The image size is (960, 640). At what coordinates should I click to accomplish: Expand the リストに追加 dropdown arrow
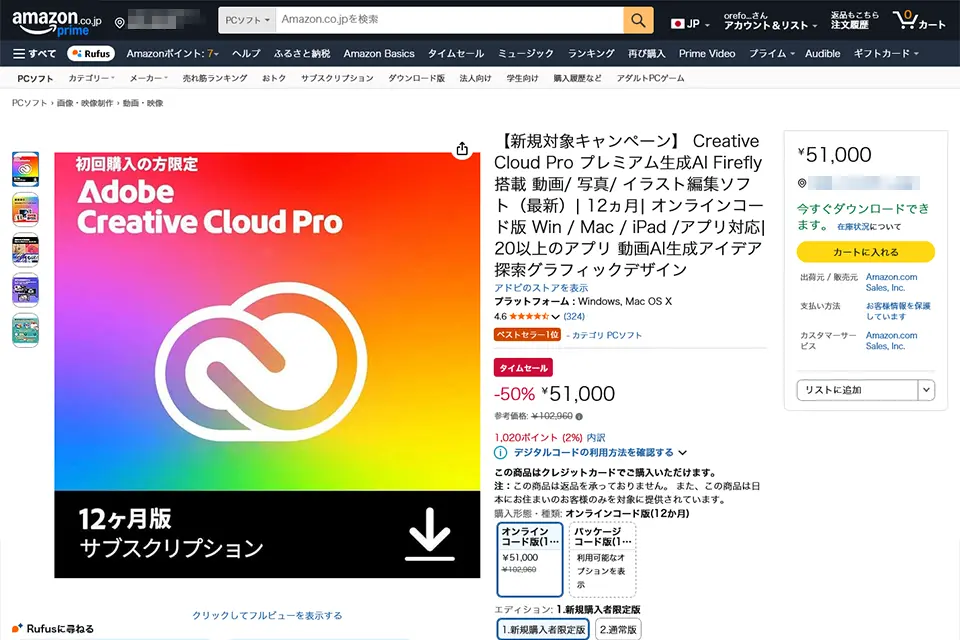[925, 390]
